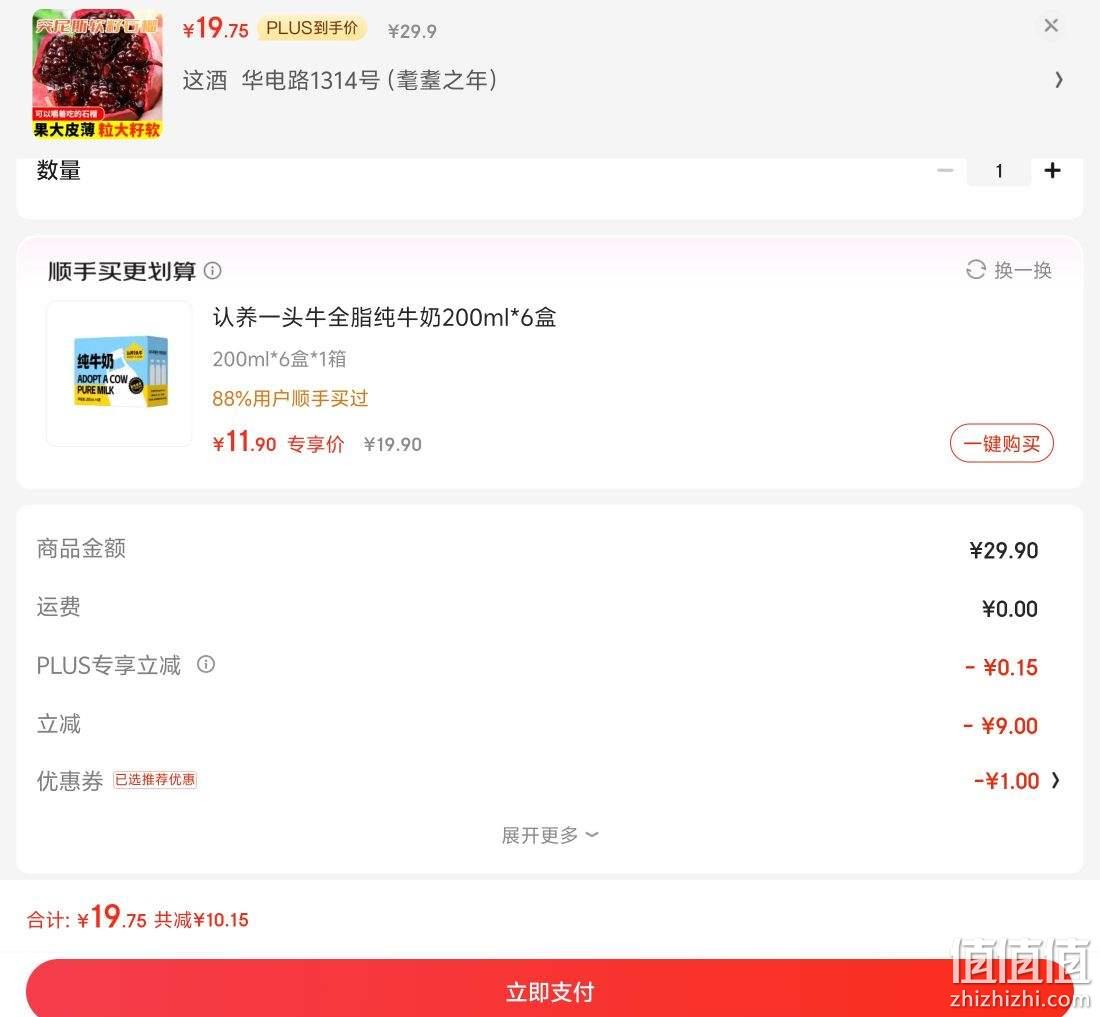Click the address text 华电路1314号

(x=311, y=80)
